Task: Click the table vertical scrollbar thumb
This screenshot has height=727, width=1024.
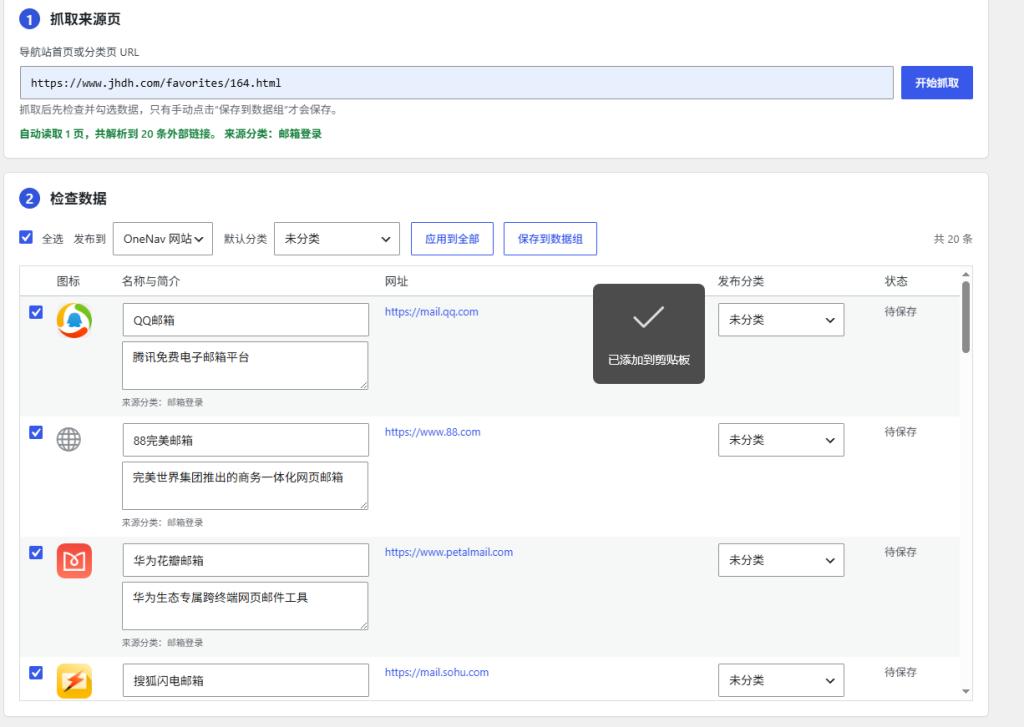Action: [966, 317]
